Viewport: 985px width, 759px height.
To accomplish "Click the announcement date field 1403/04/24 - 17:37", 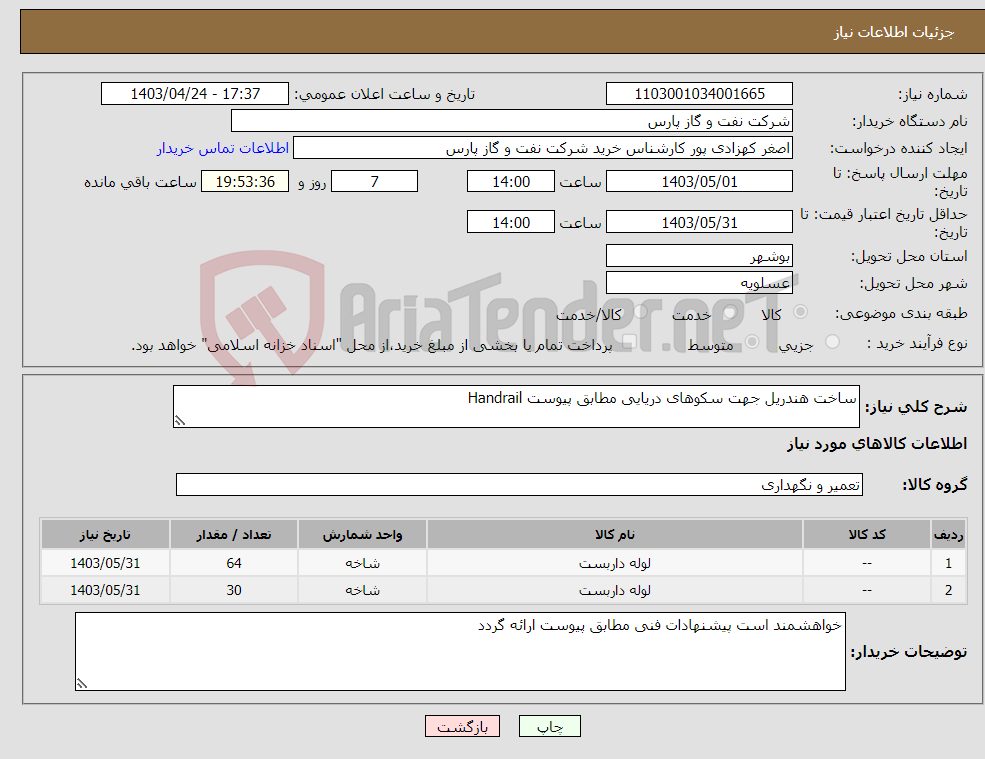I will tap(195, 94).
